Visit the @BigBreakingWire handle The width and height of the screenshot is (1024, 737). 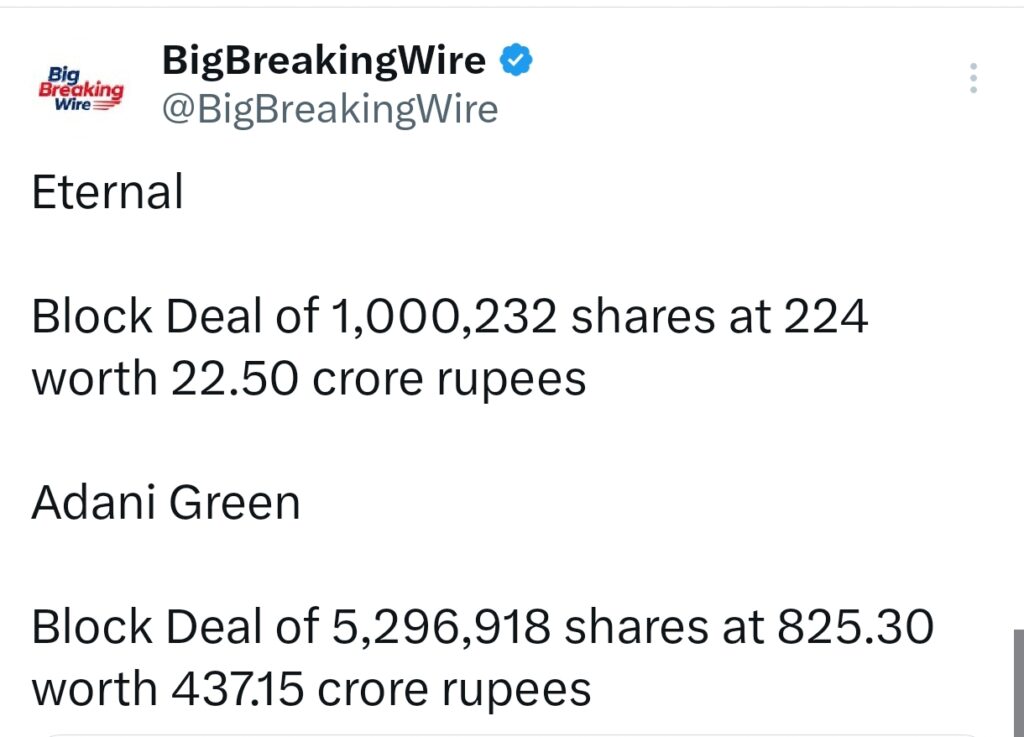(330, 108)
